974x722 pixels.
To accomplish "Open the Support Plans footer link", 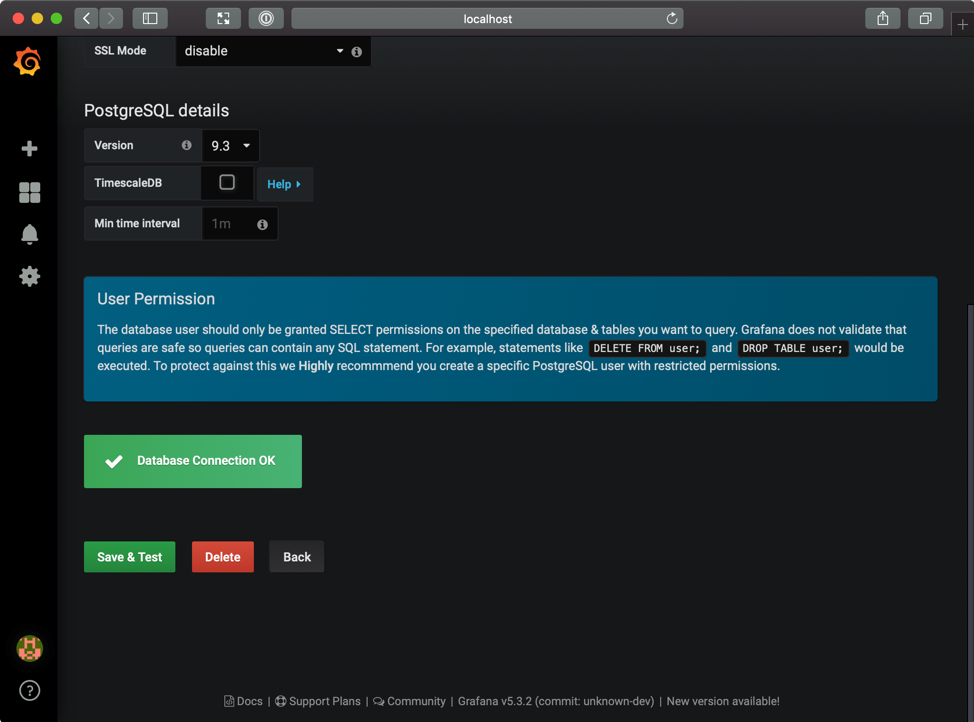I will (317, 701).
